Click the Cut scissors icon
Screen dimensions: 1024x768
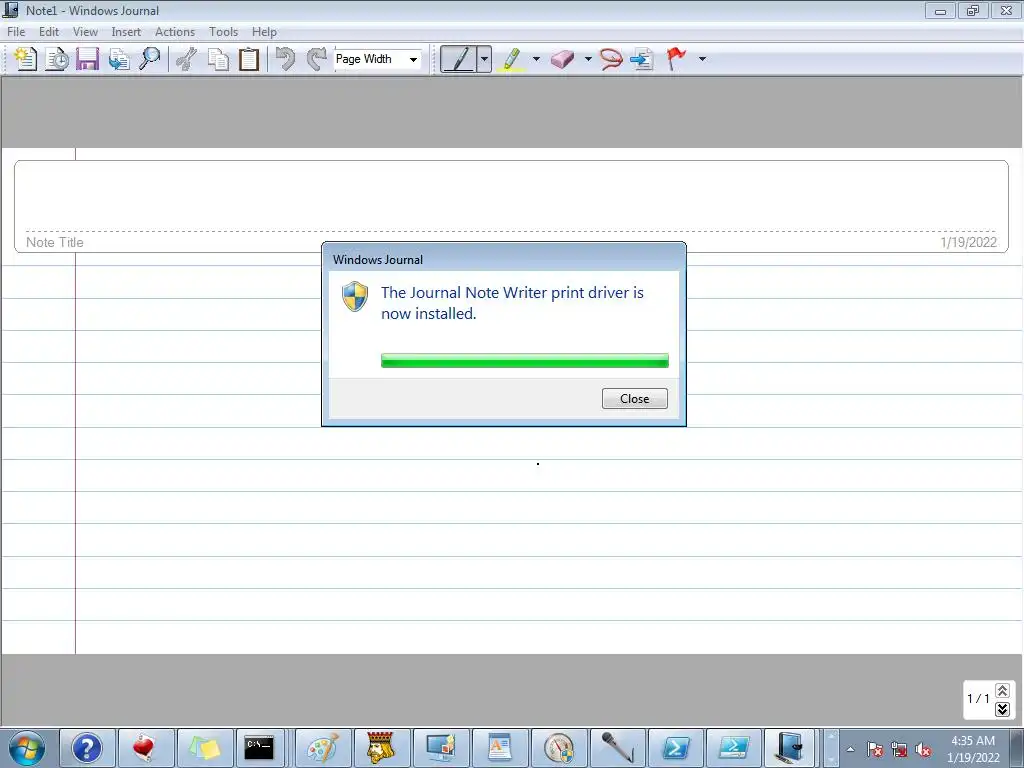click(187, 59)
